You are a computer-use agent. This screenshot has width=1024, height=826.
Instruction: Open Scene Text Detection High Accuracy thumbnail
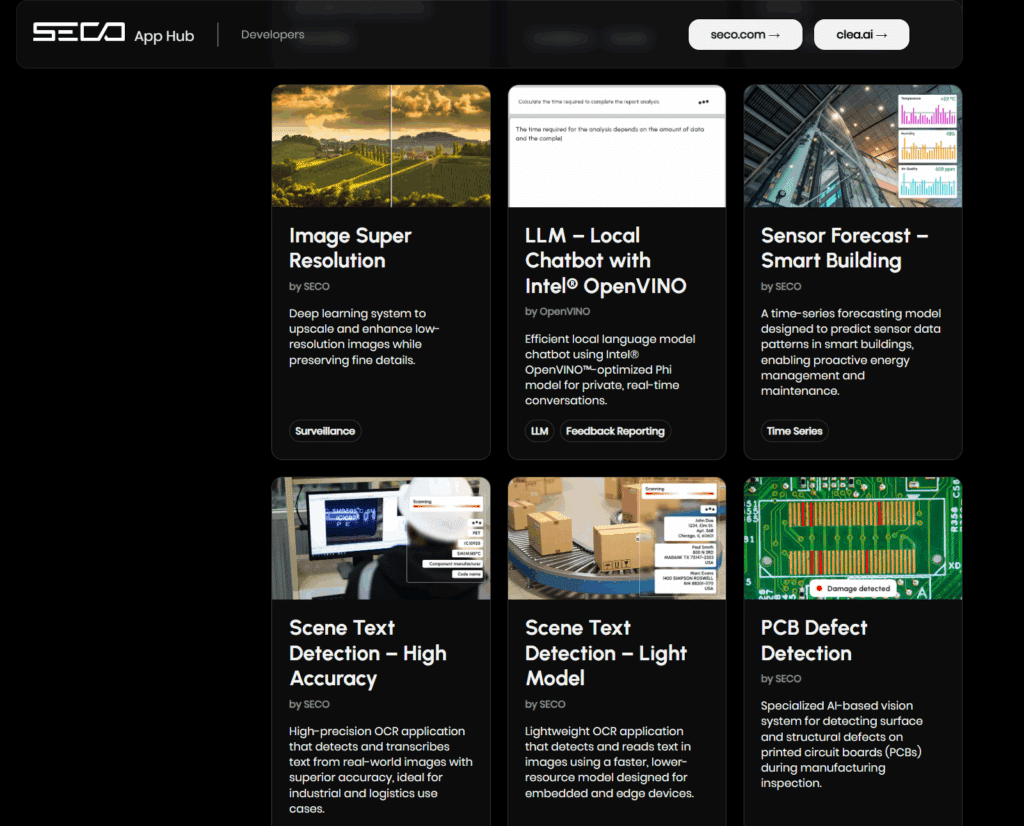(381, 538)
